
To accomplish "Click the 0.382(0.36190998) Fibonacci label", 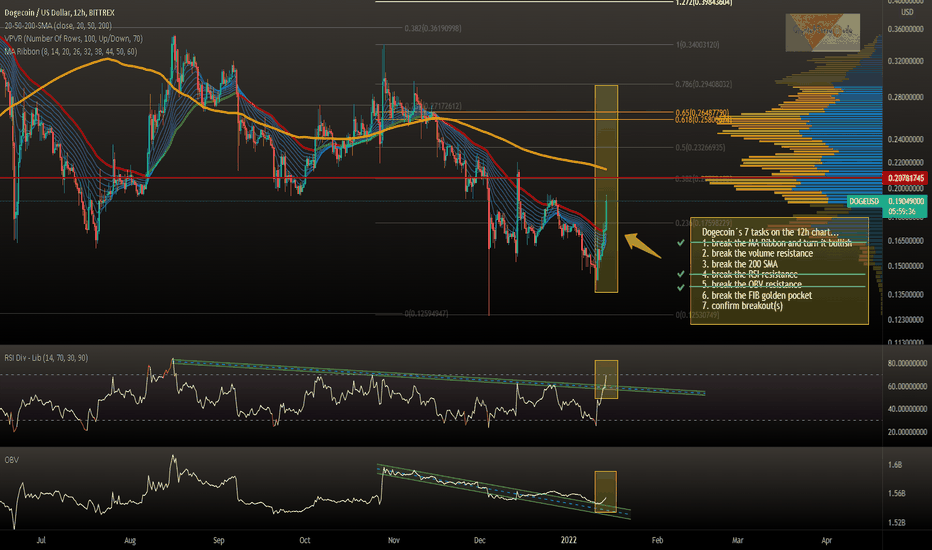I will click(x=433, y=29).
